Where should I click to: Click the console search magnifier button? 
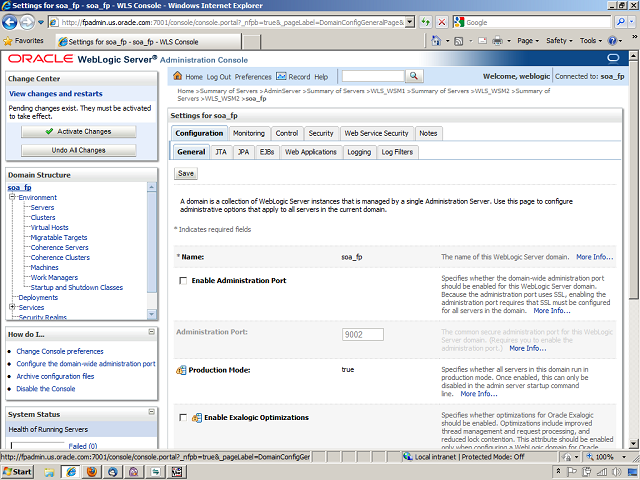[x=412, y=76]
